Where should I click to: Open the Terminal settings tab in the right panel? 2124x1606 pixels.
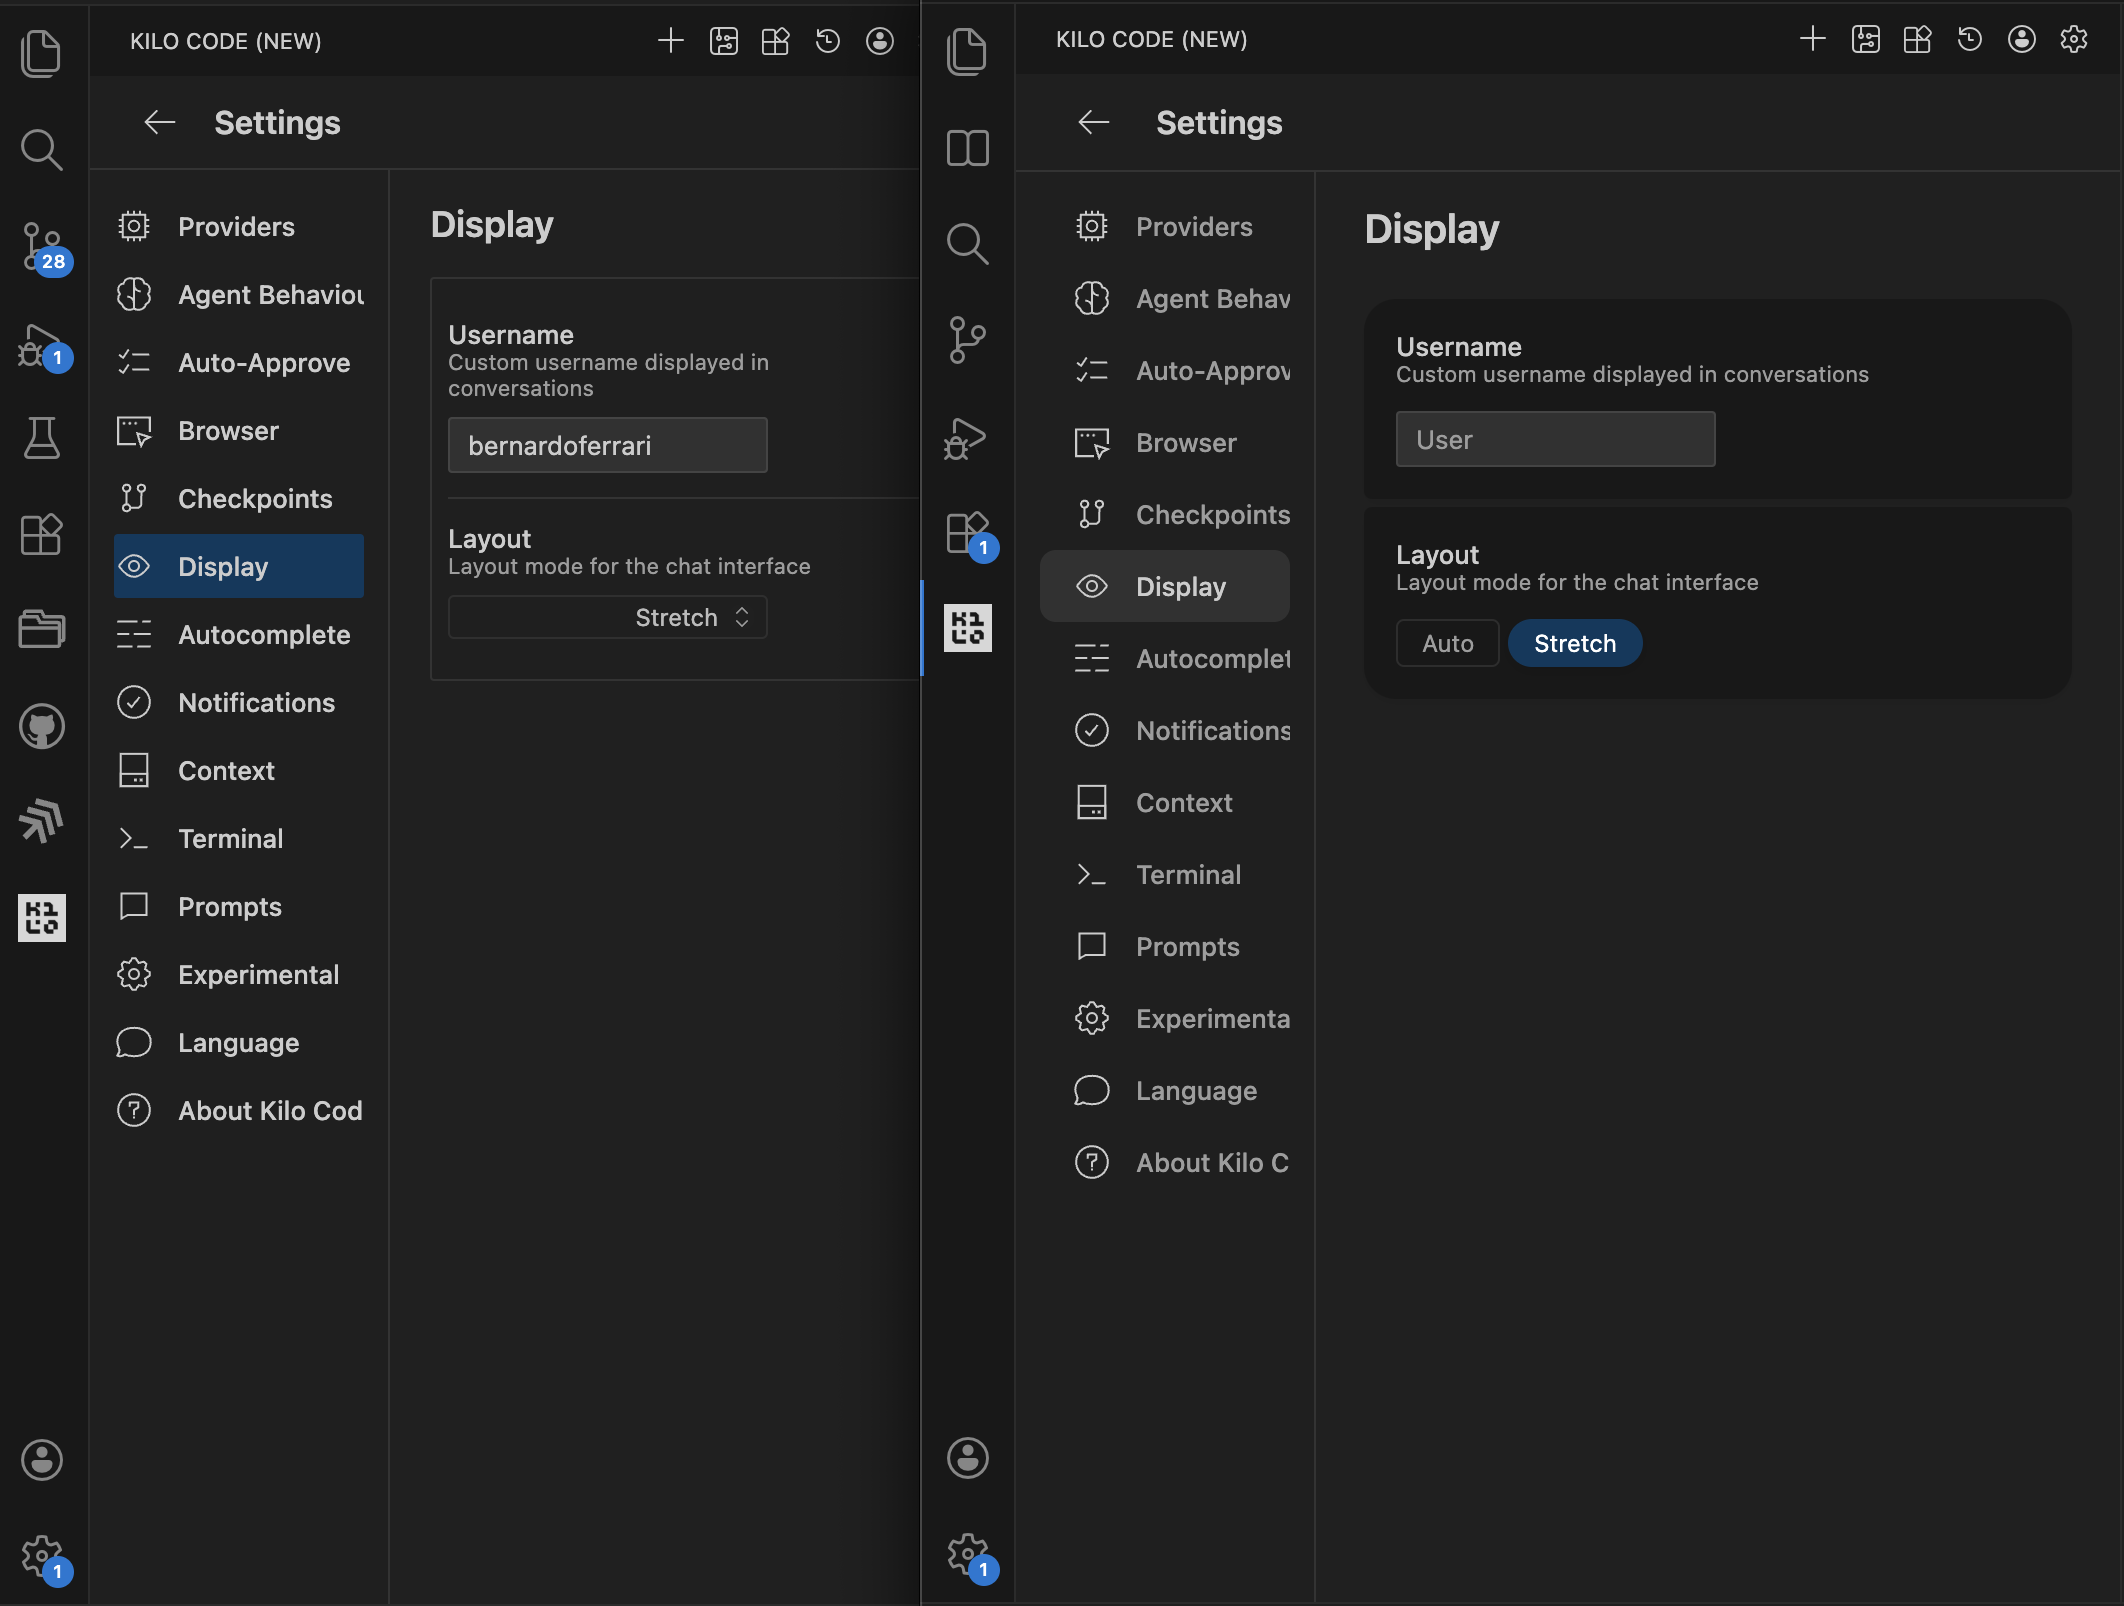click(x=1188, y=875)
